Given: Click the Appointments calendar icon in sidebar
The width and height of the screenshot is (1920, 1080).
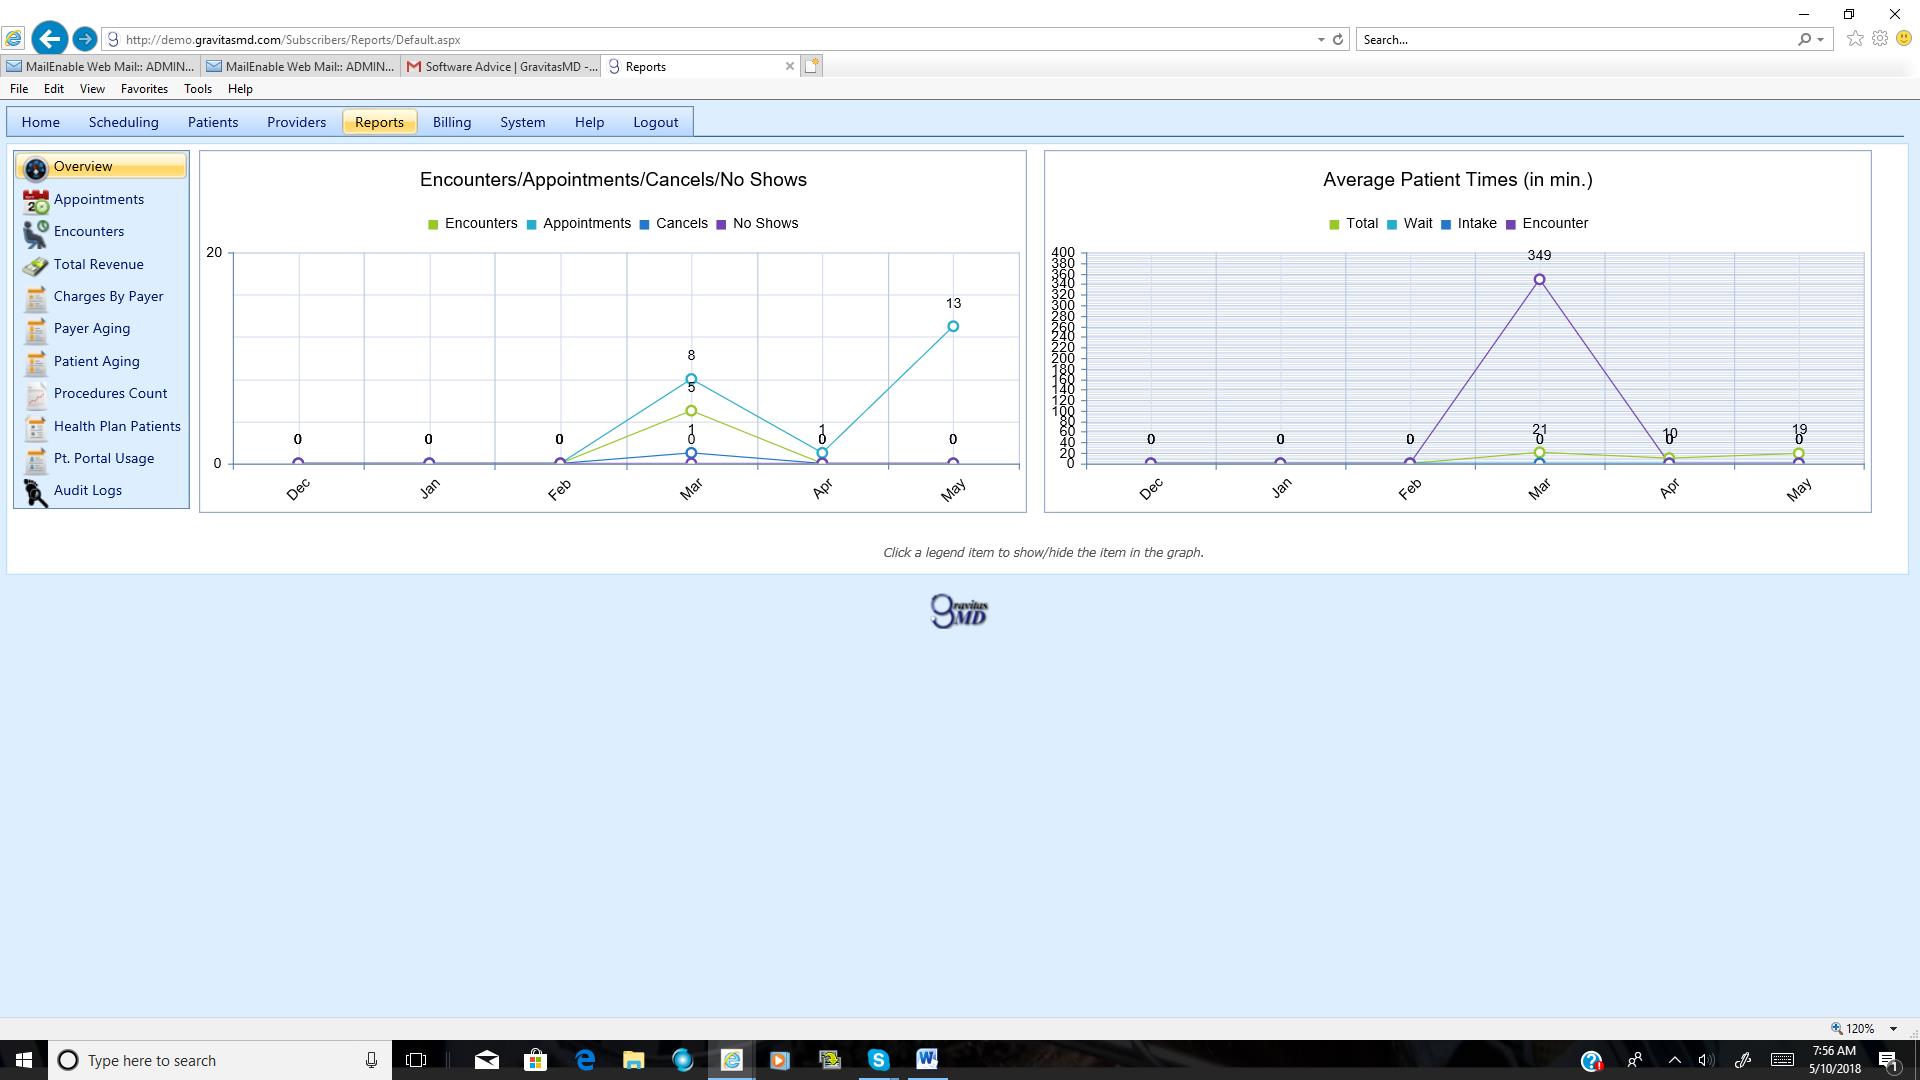Looking at the screenshot, I should 36,201.
